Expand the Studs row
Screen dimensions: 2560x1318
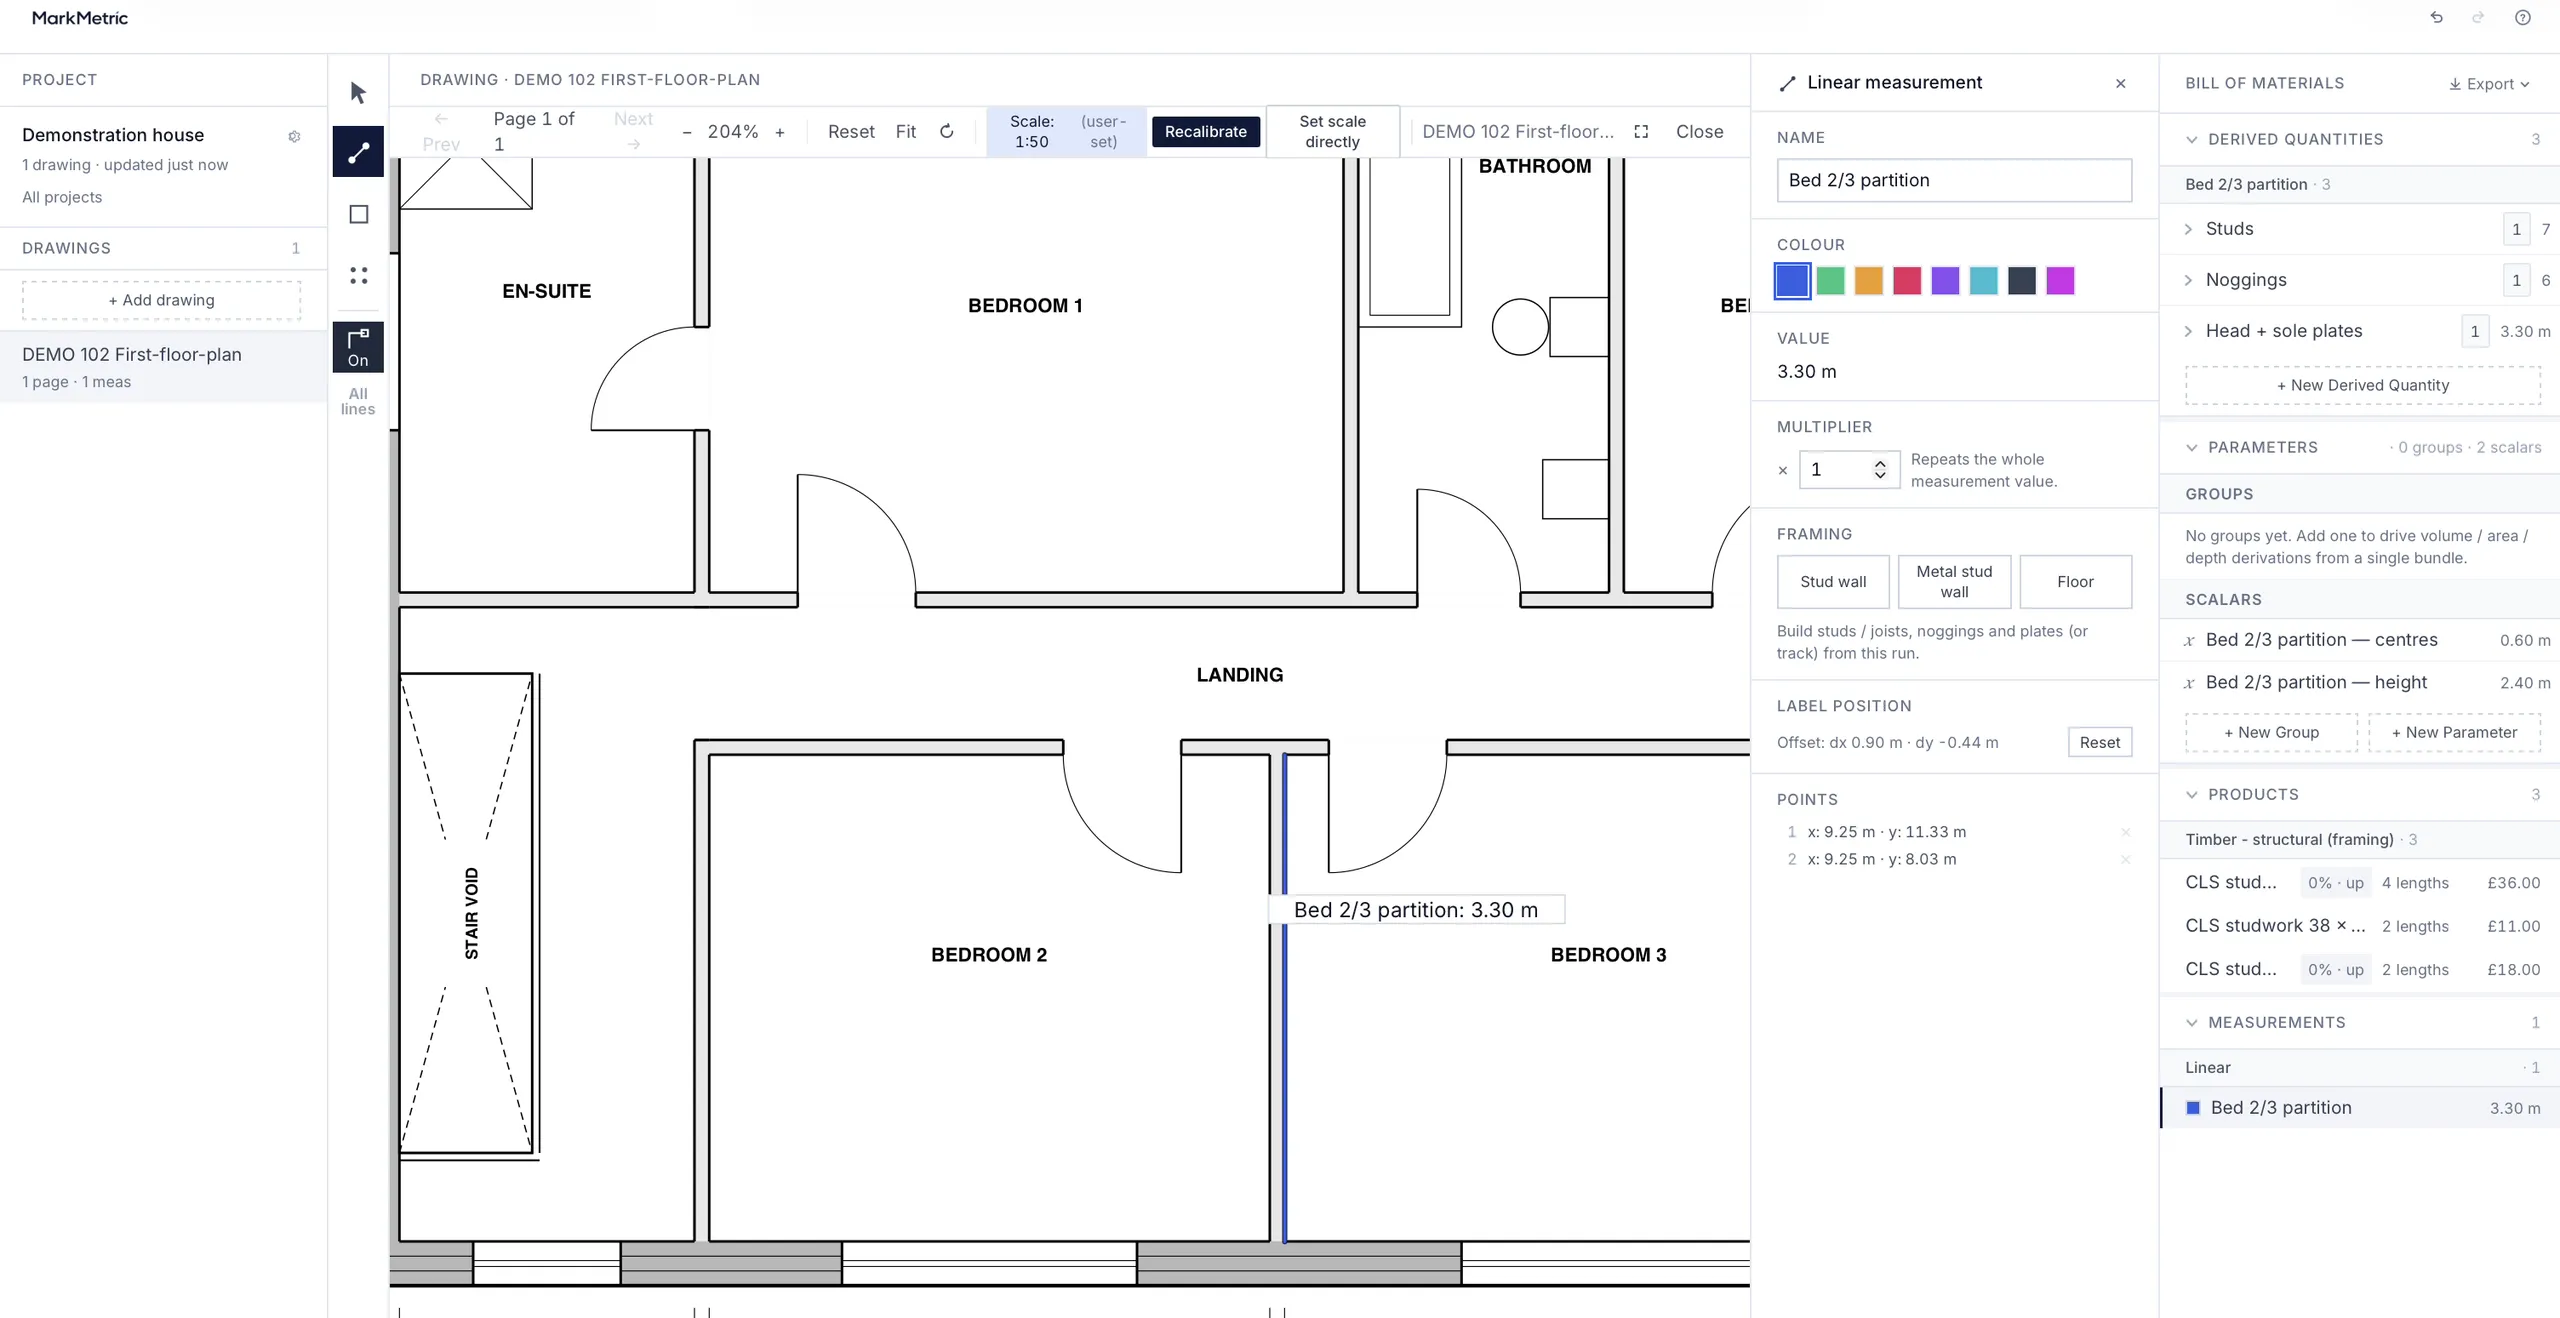coord(2189,229)
